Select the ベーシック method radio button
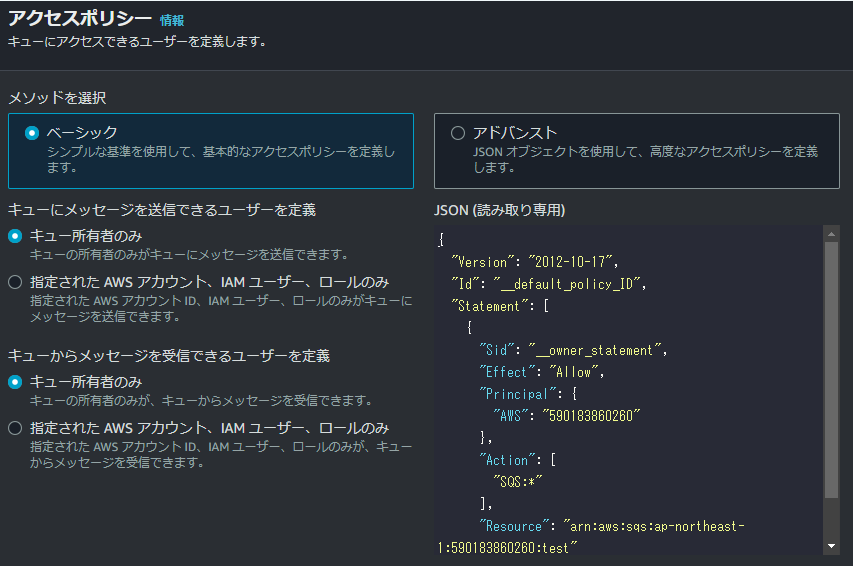This screenshot has width=853, height=566. (32, 132)
